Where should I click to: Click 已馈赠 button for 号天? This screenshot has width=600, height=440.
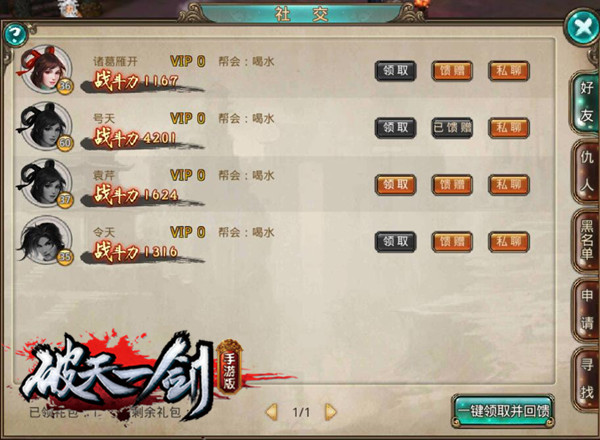[x=452, y=127]
